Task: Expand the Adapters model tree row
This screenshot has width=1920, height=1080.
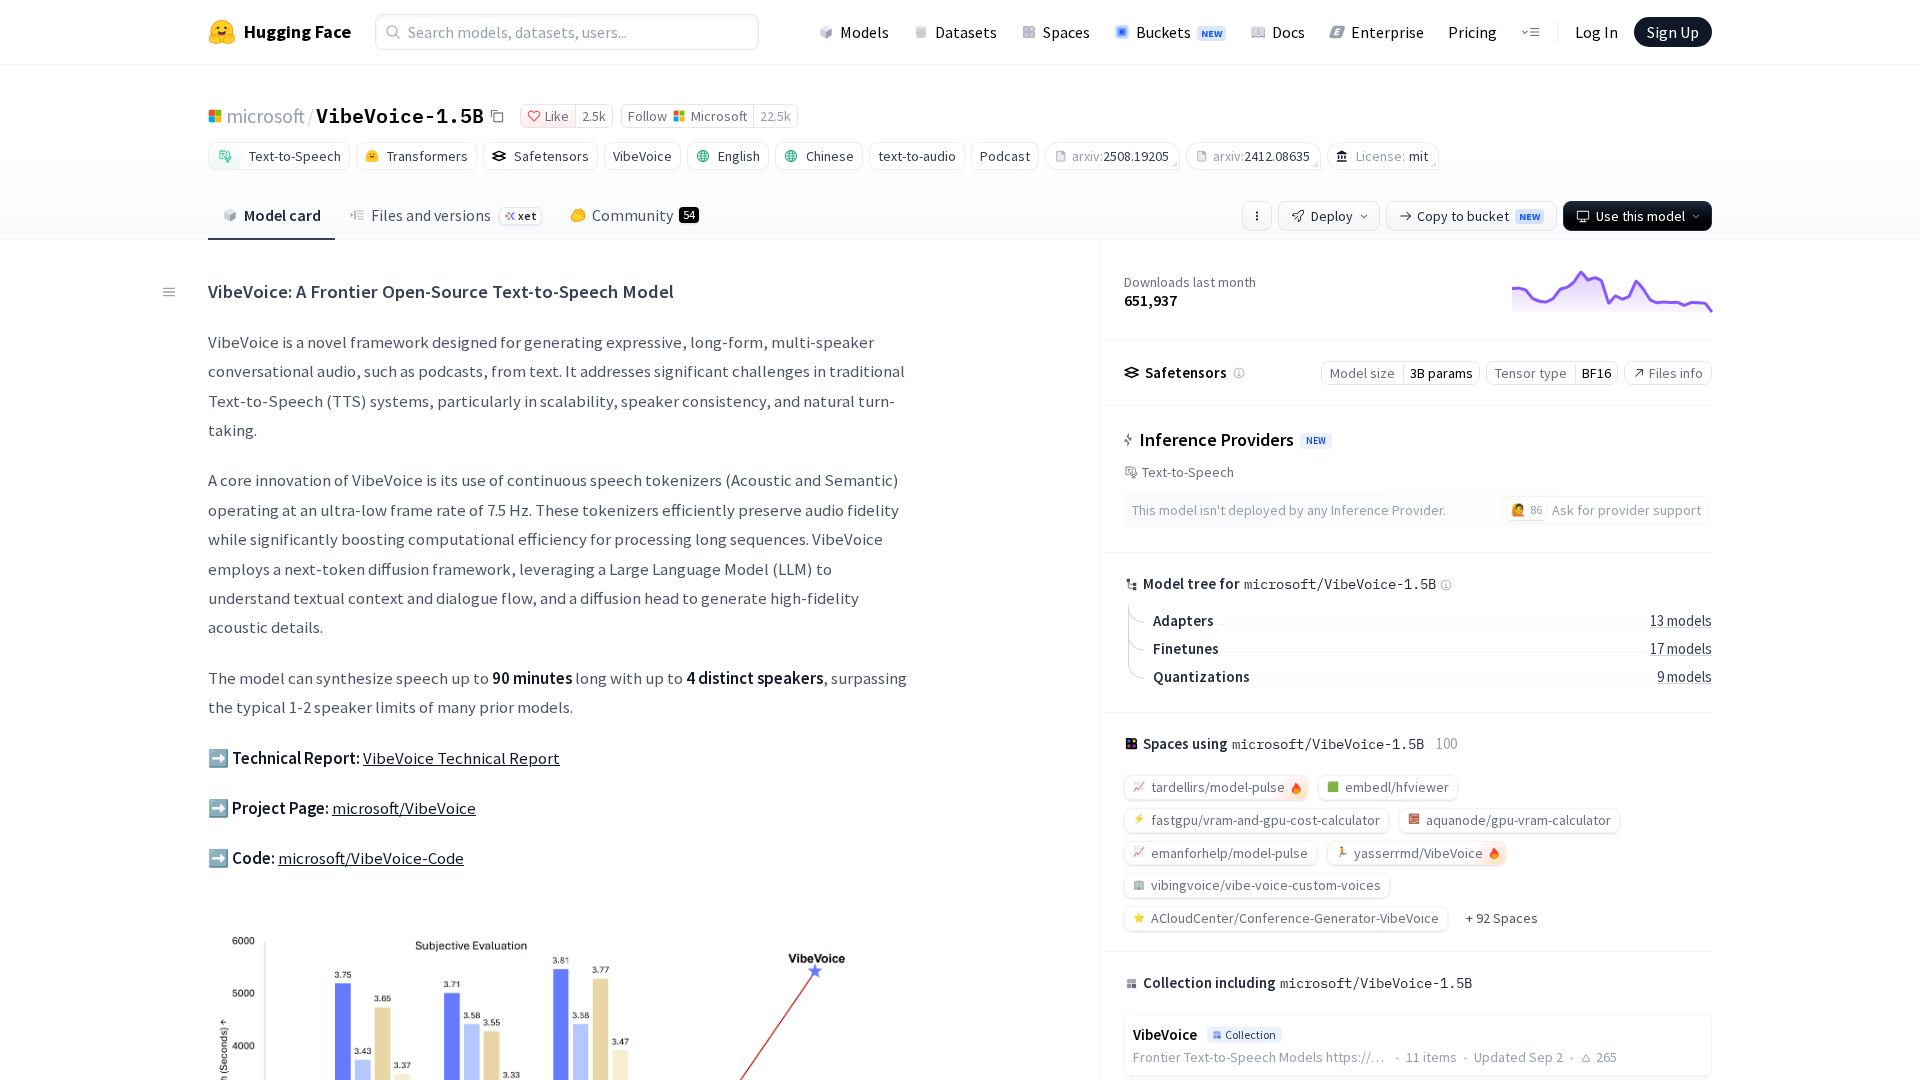Action: click(x=1431, y=621)
